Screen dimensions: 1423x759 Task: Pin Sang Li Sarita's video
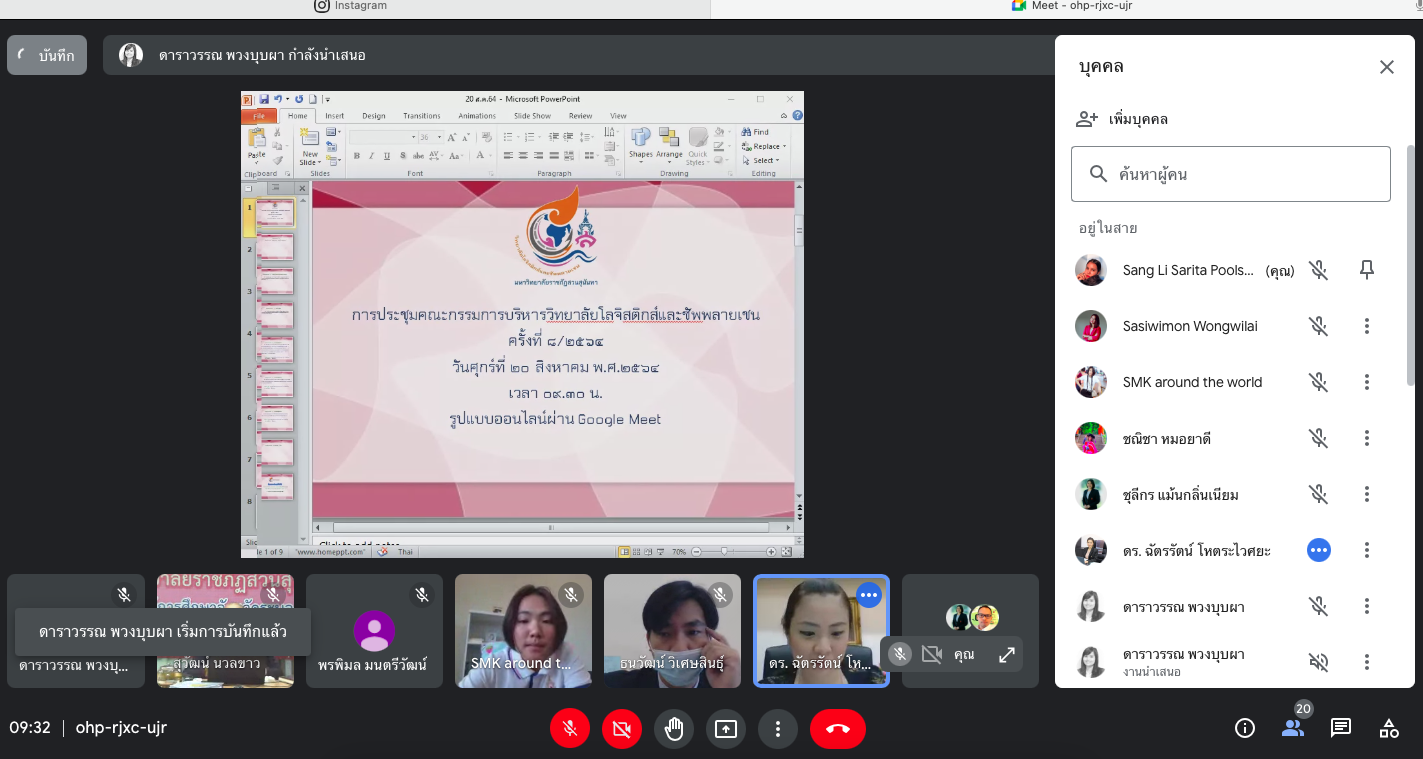tap(1367, 270)
